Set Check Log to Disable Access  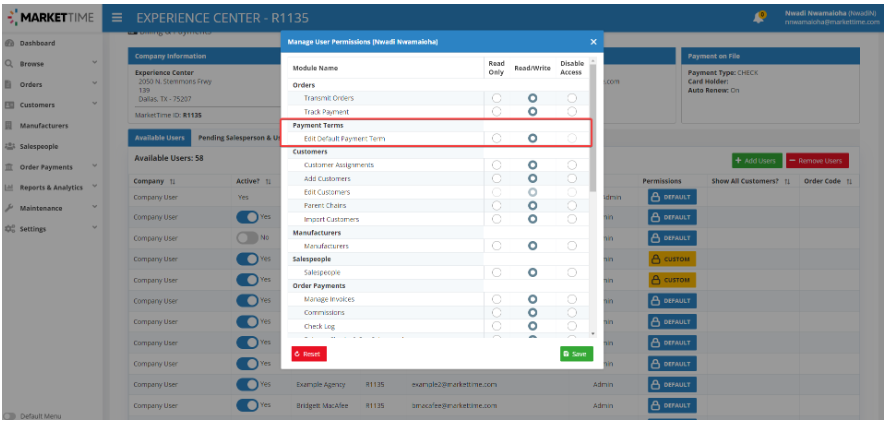572,326
